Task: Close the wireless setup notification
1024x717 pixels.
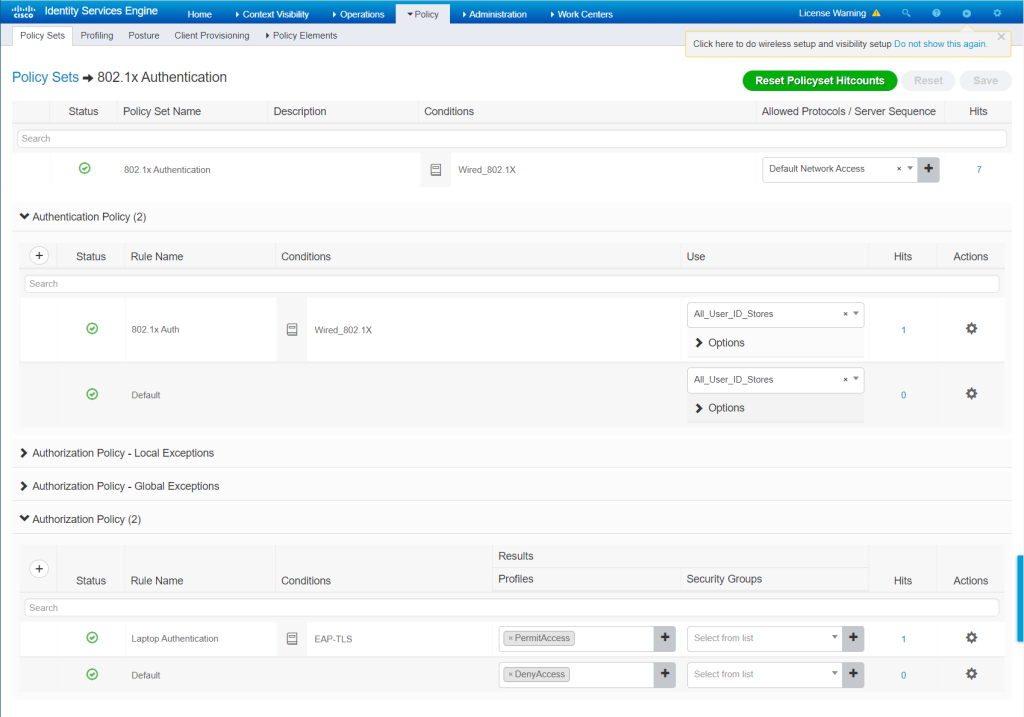Action: click(x=1000, y=37)
